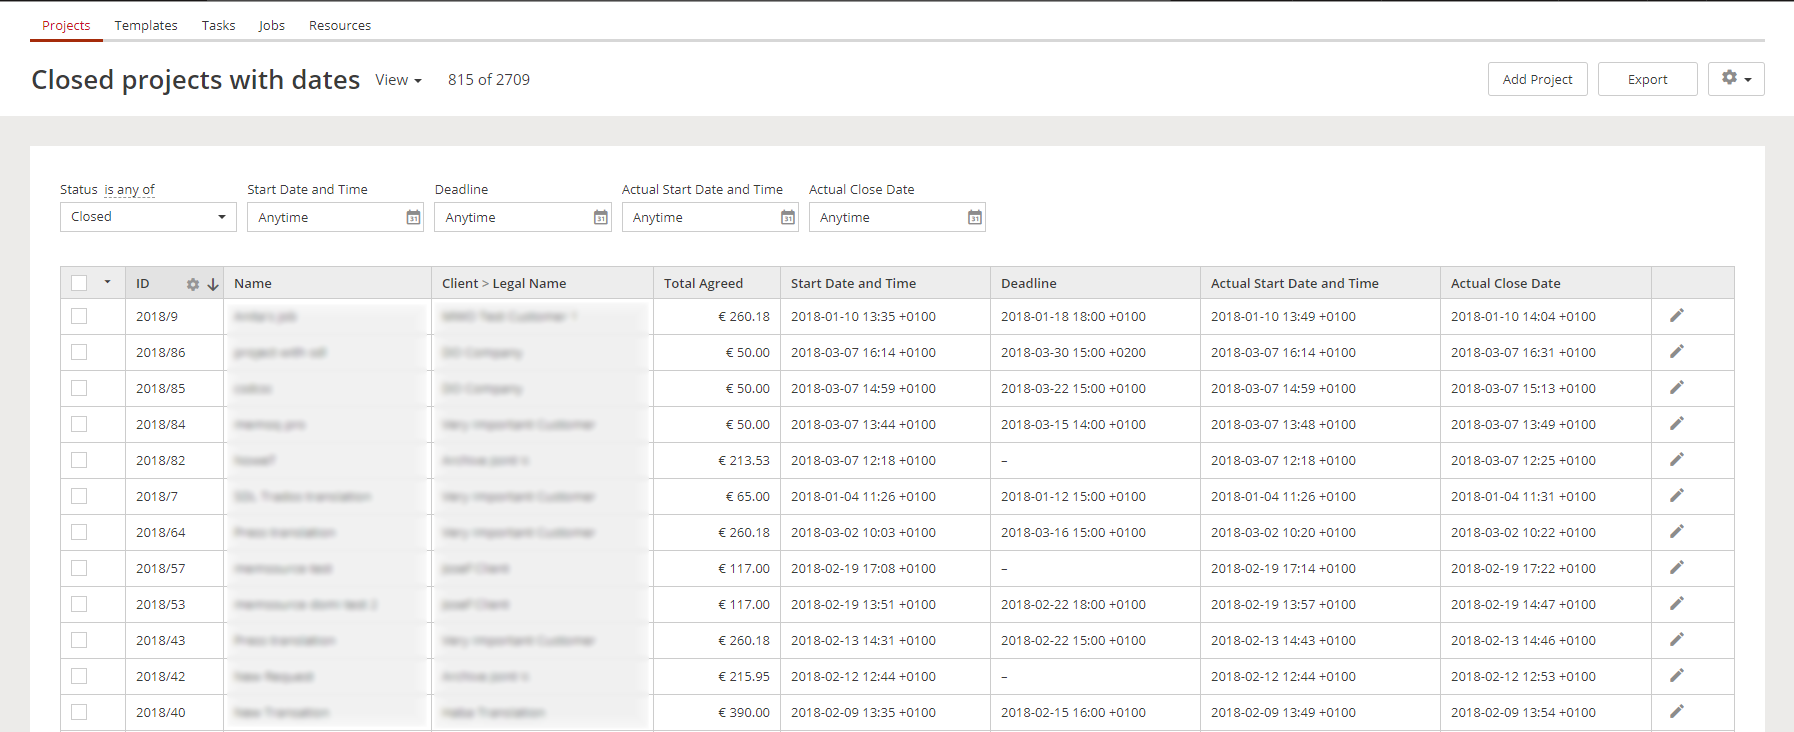Viewport: 1794px width, 732px height.
Task: Select checkbox for project 2018/57
Action: pos(79,568)
